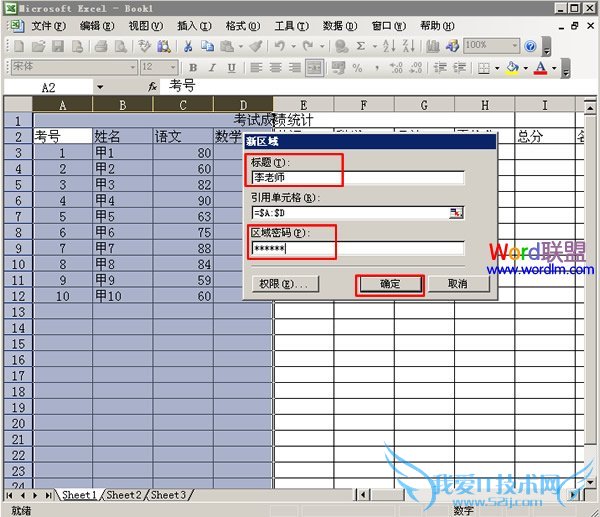
Task: Click the Print Preview icon
Action: click(x=121, y=46)
